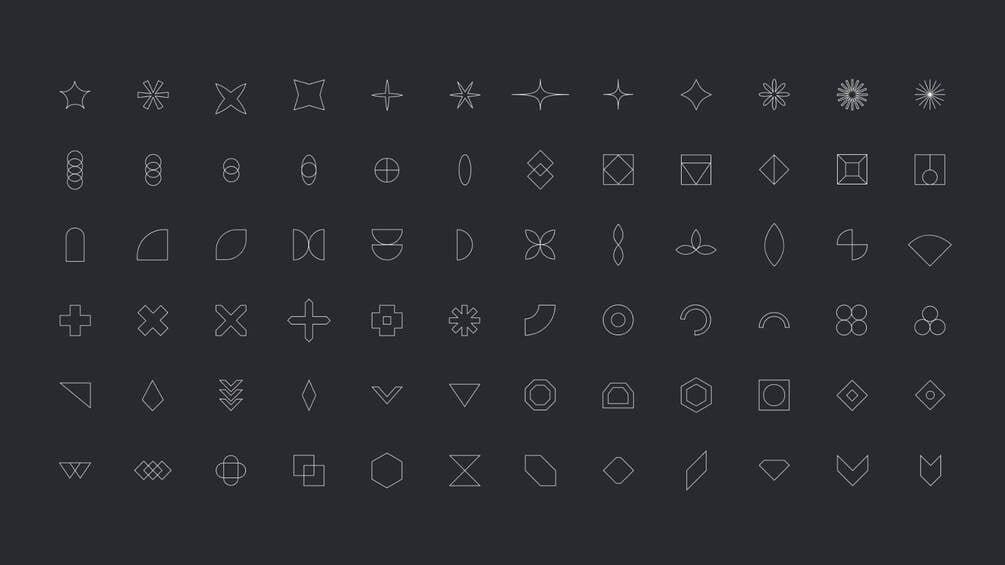Select the long horizontal four-point sparkle

[x=540, y=95]
